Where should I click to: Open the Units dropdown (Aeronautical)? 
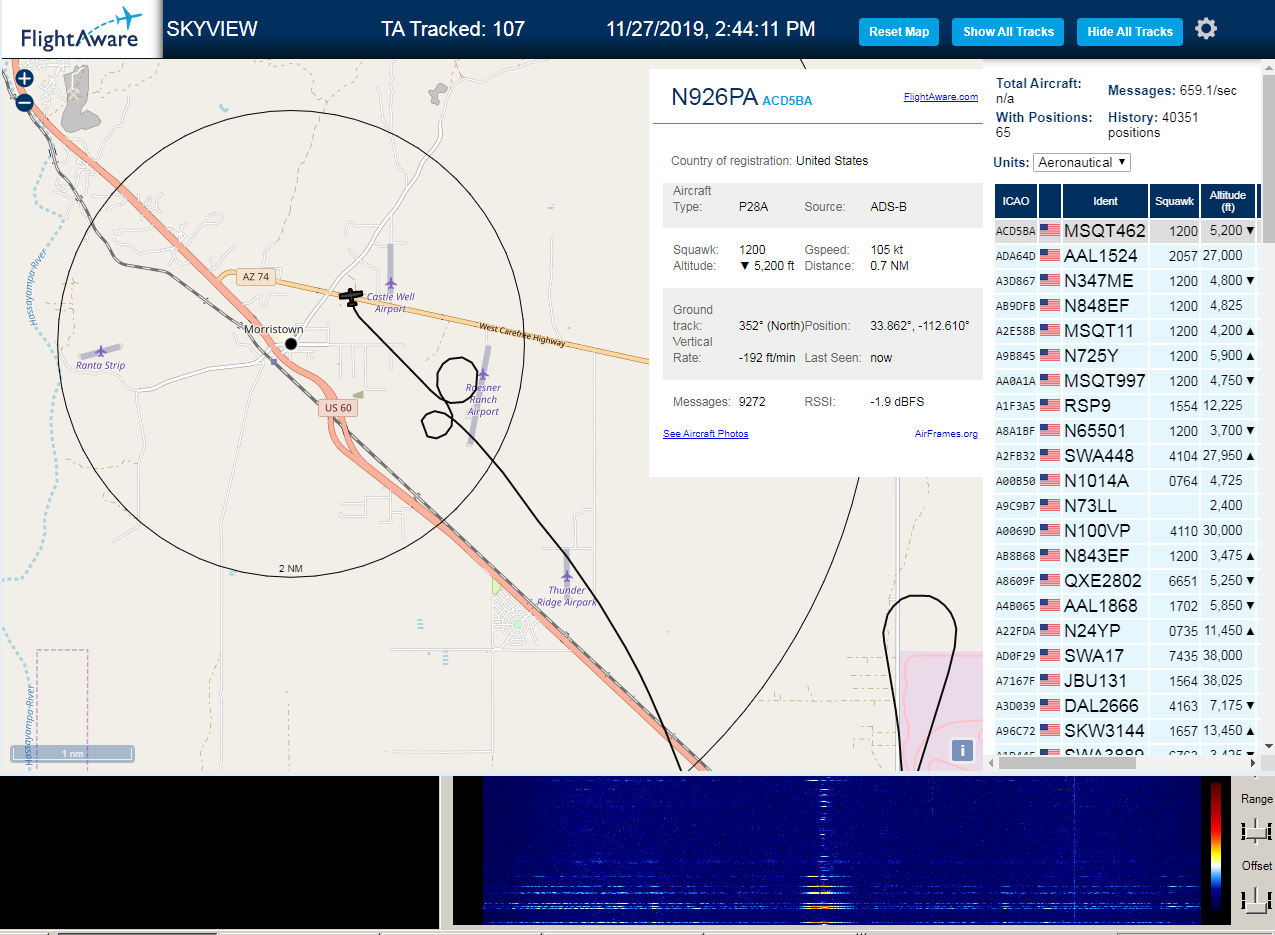click(1083, 162)
